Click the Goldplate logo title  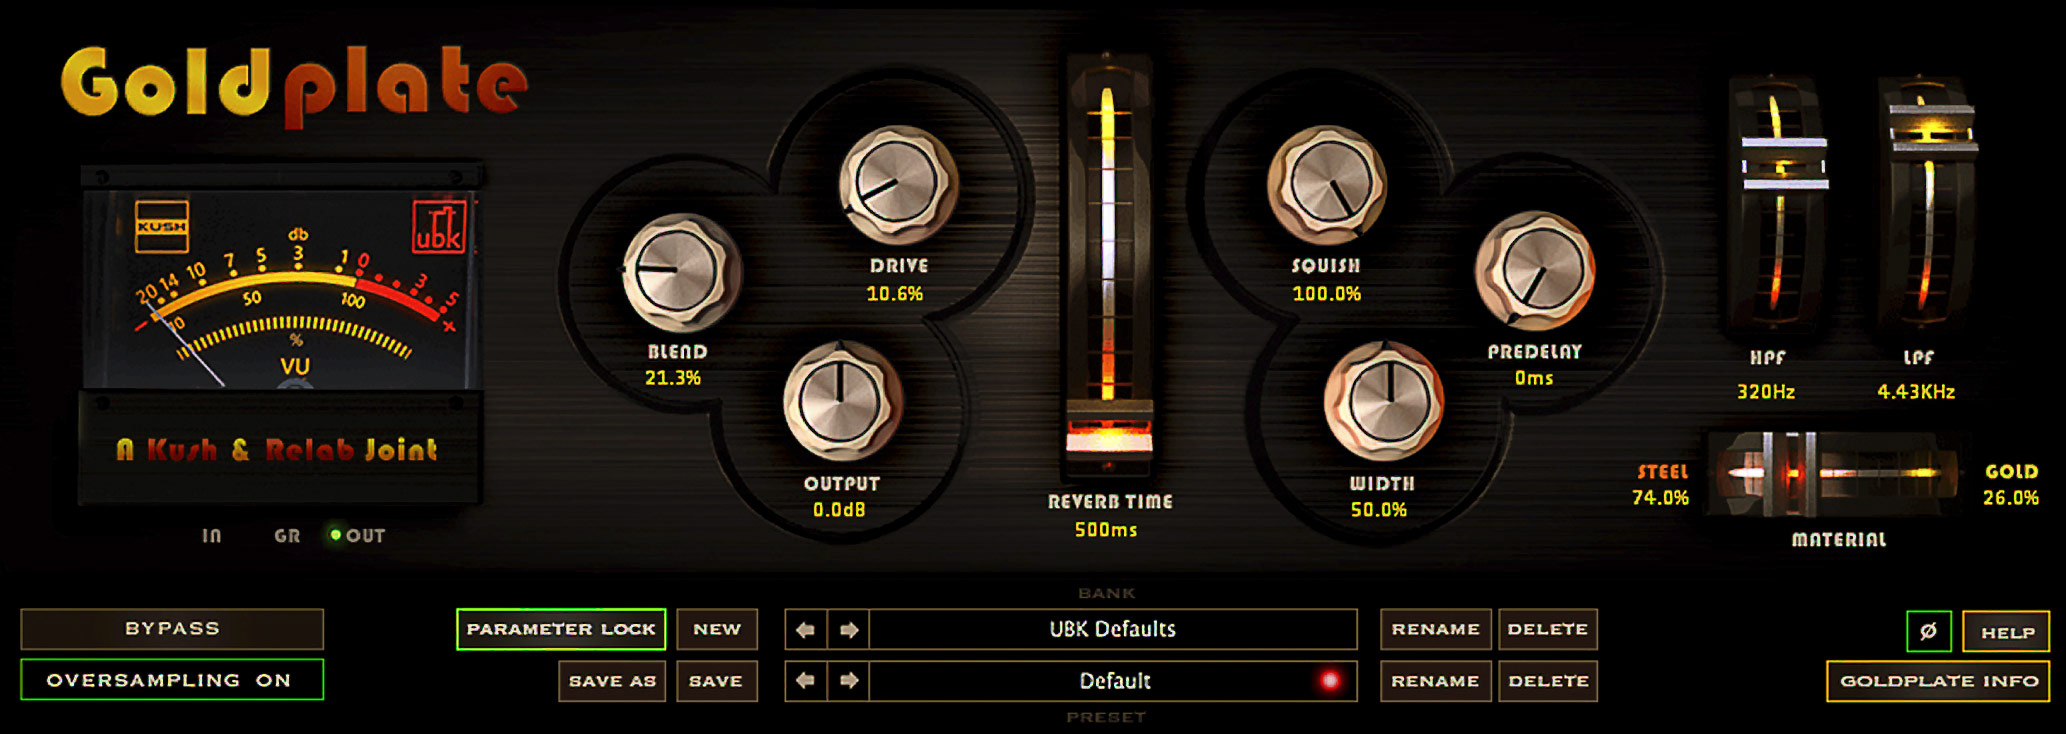coord(294,86)
